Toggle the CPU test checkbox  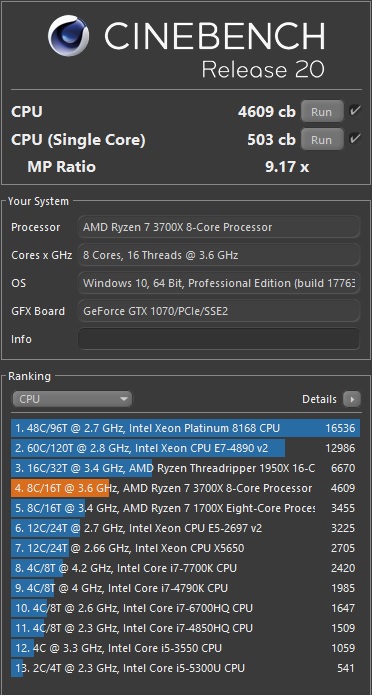coord(355,111)
